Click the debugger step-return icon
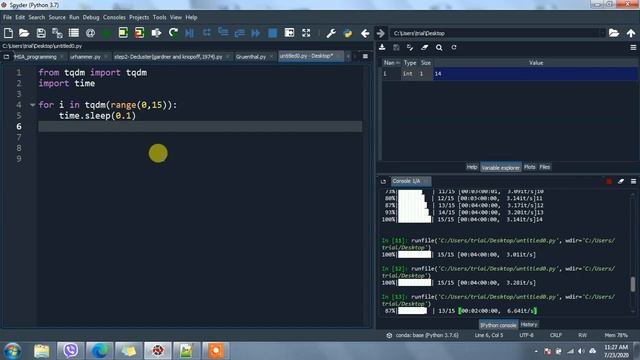 pyautogui.click(x=240, y=33)
